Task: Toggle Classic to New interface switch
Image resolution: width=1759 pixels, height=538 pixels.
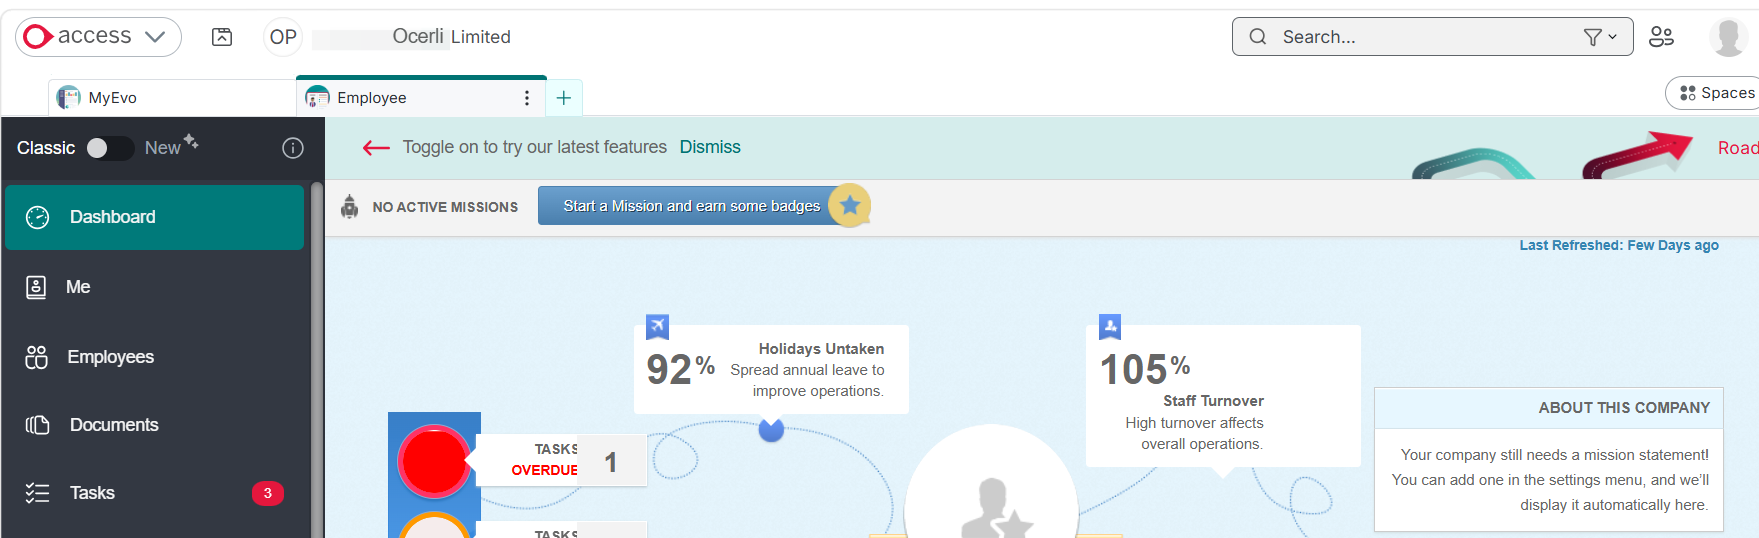Action: tap(109, 148)
